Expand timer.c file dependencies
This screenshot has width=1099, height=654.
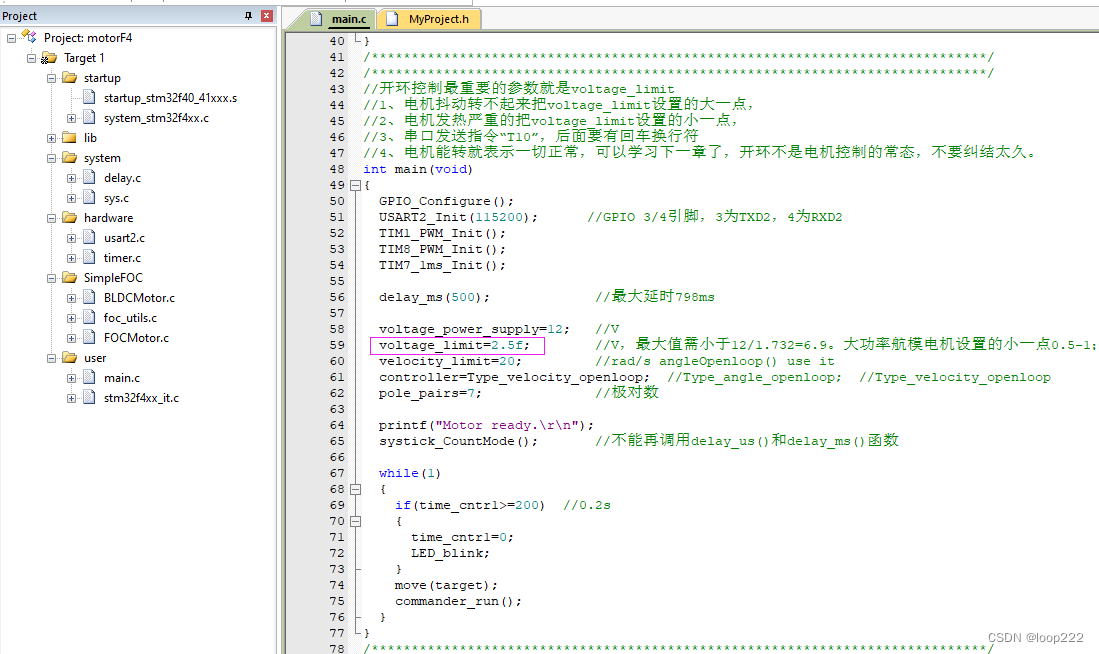coord(71,258)
